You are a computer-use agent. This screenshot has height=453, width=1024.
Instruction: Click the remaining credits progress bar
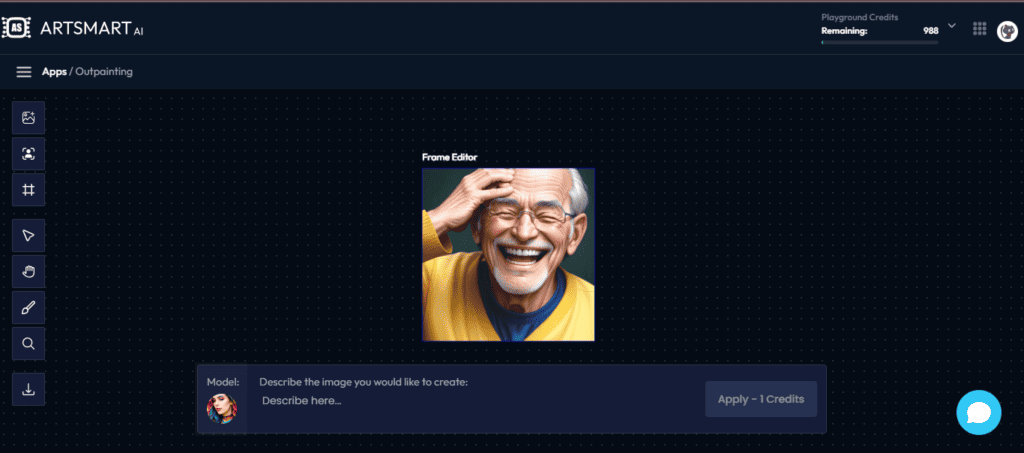click(x=879, y=42)
